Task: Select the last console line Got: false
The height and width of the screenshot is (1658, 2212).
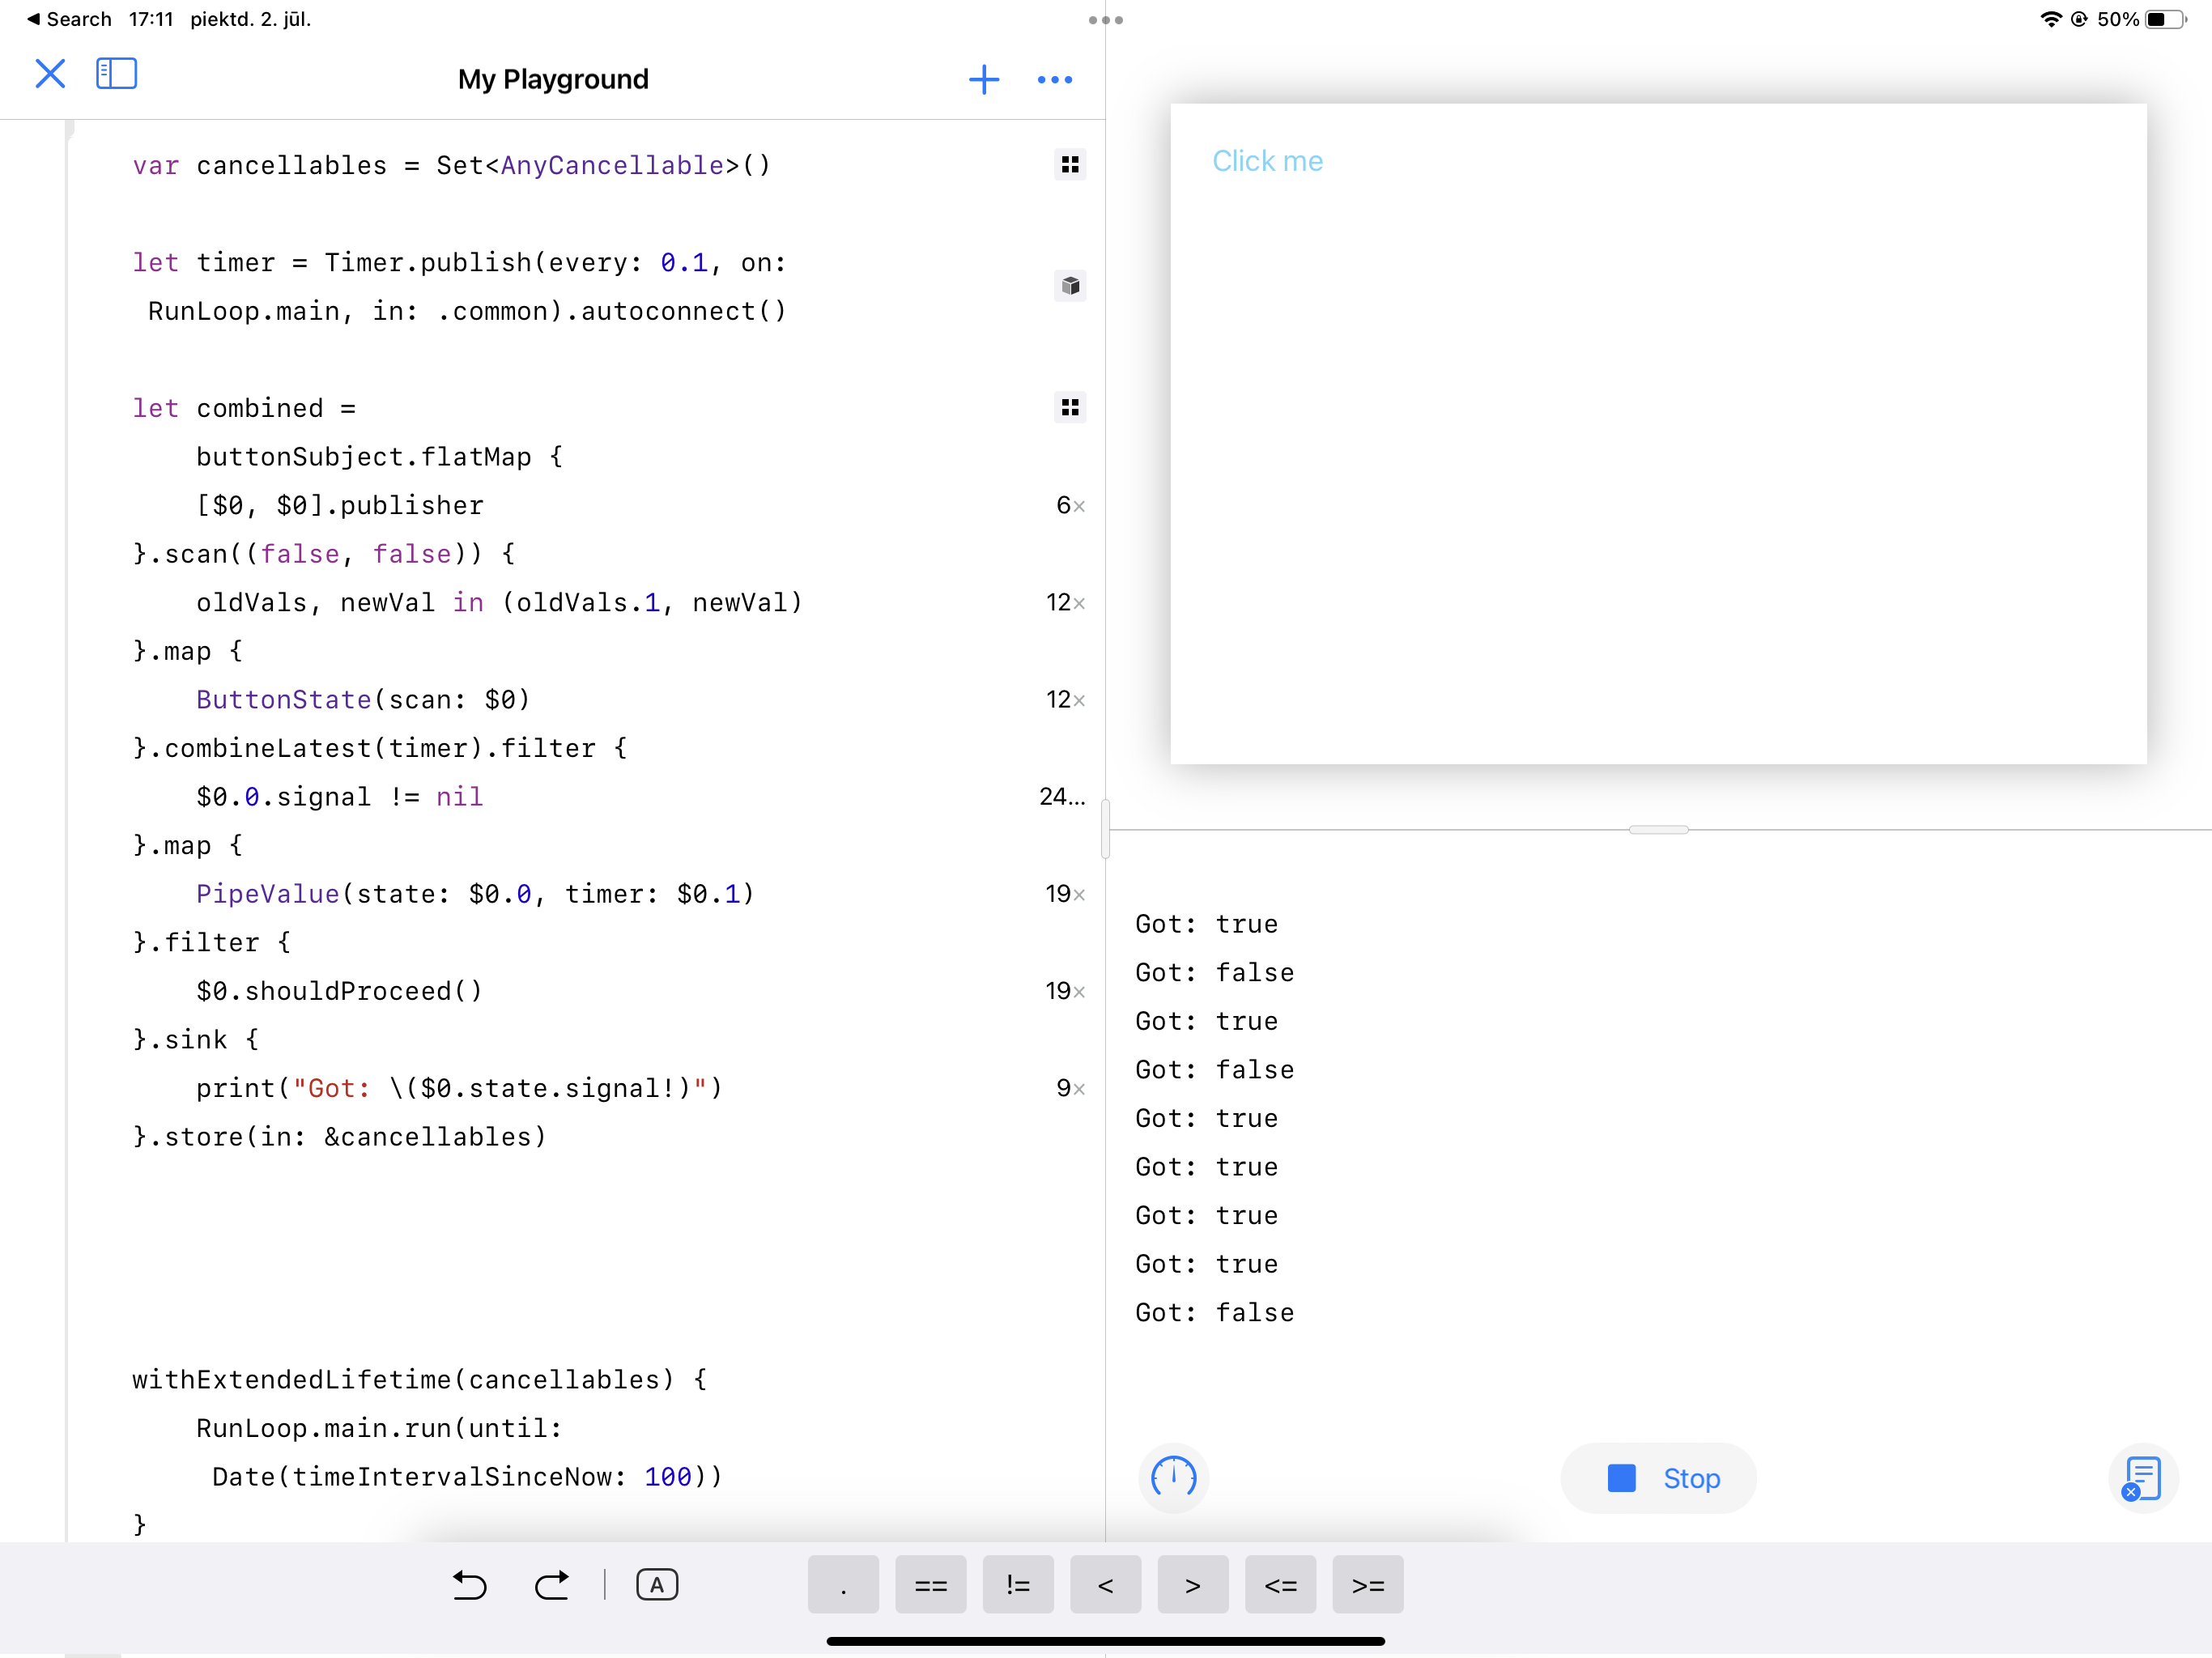Action: coord(1215,1313)
